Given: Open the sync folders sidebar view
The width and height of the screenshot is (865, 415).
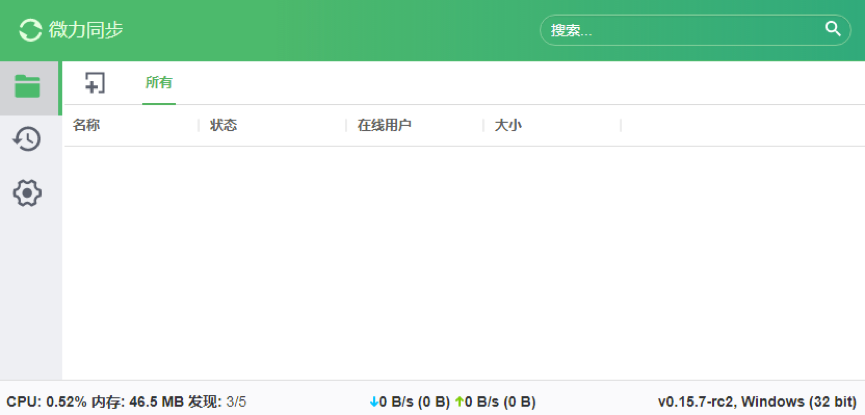Looking at the screenshot, I should click(x=27, y=87).
